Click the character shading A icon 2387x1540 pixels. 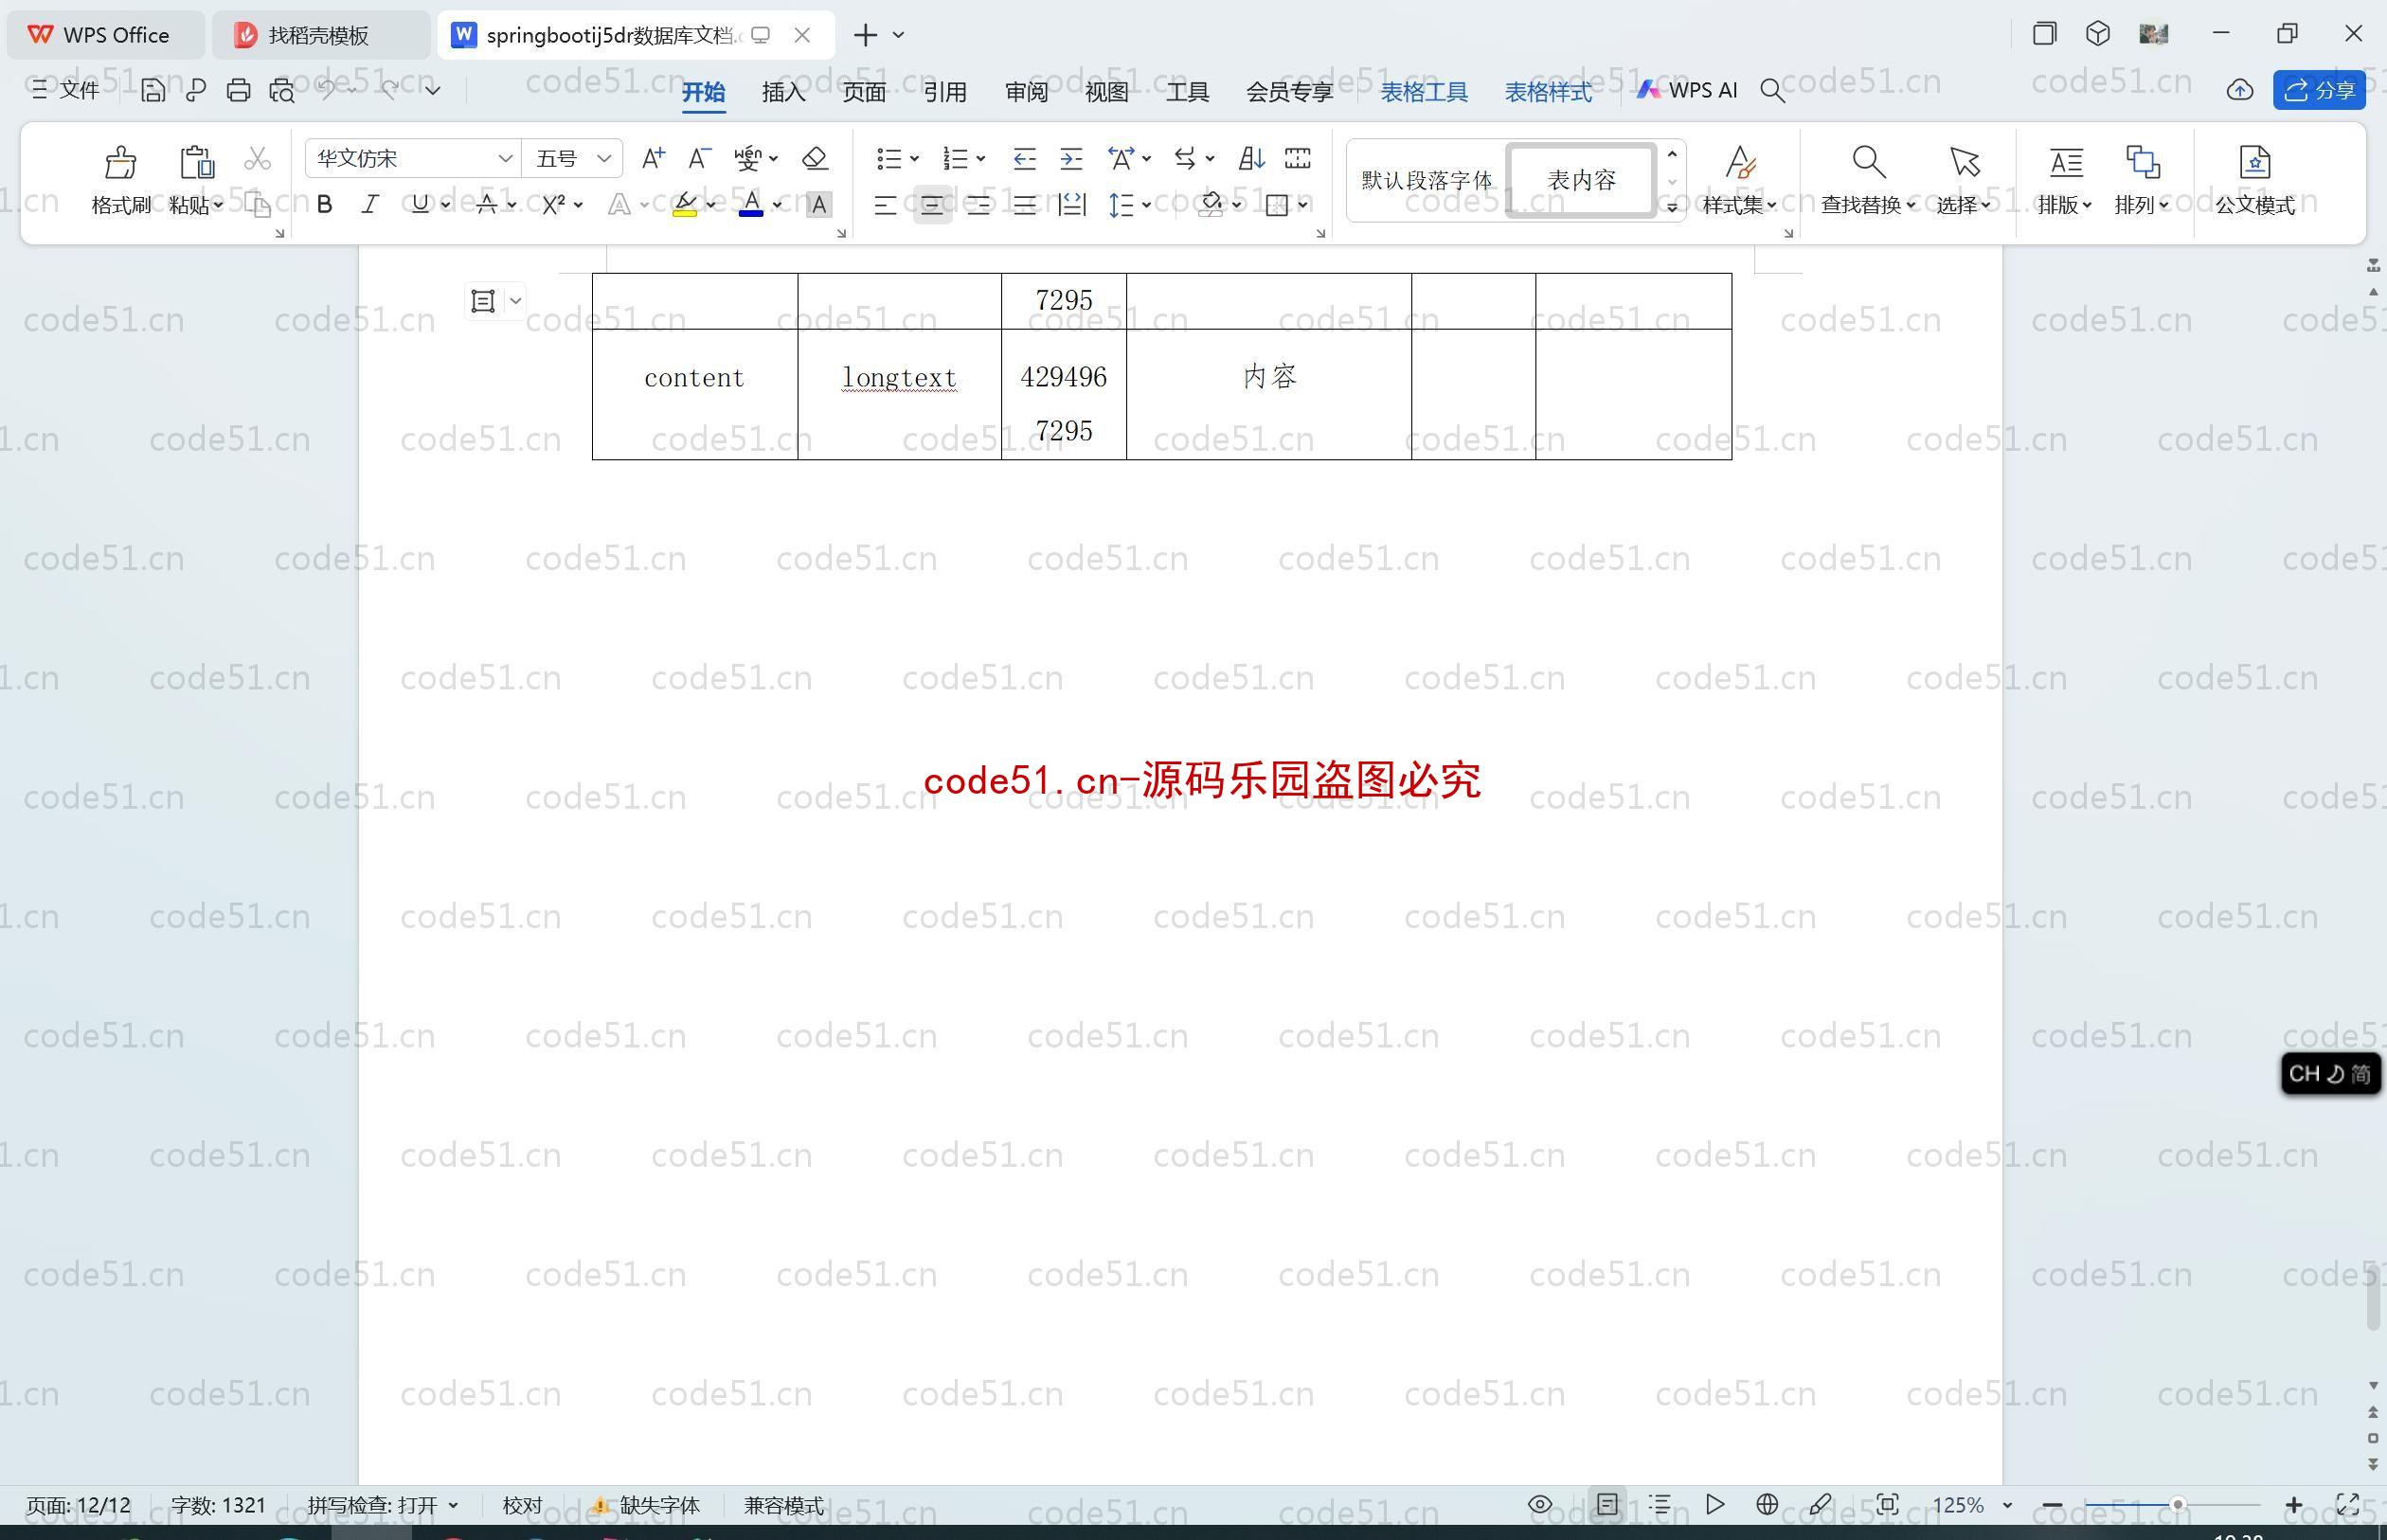(x=818, y=205)
